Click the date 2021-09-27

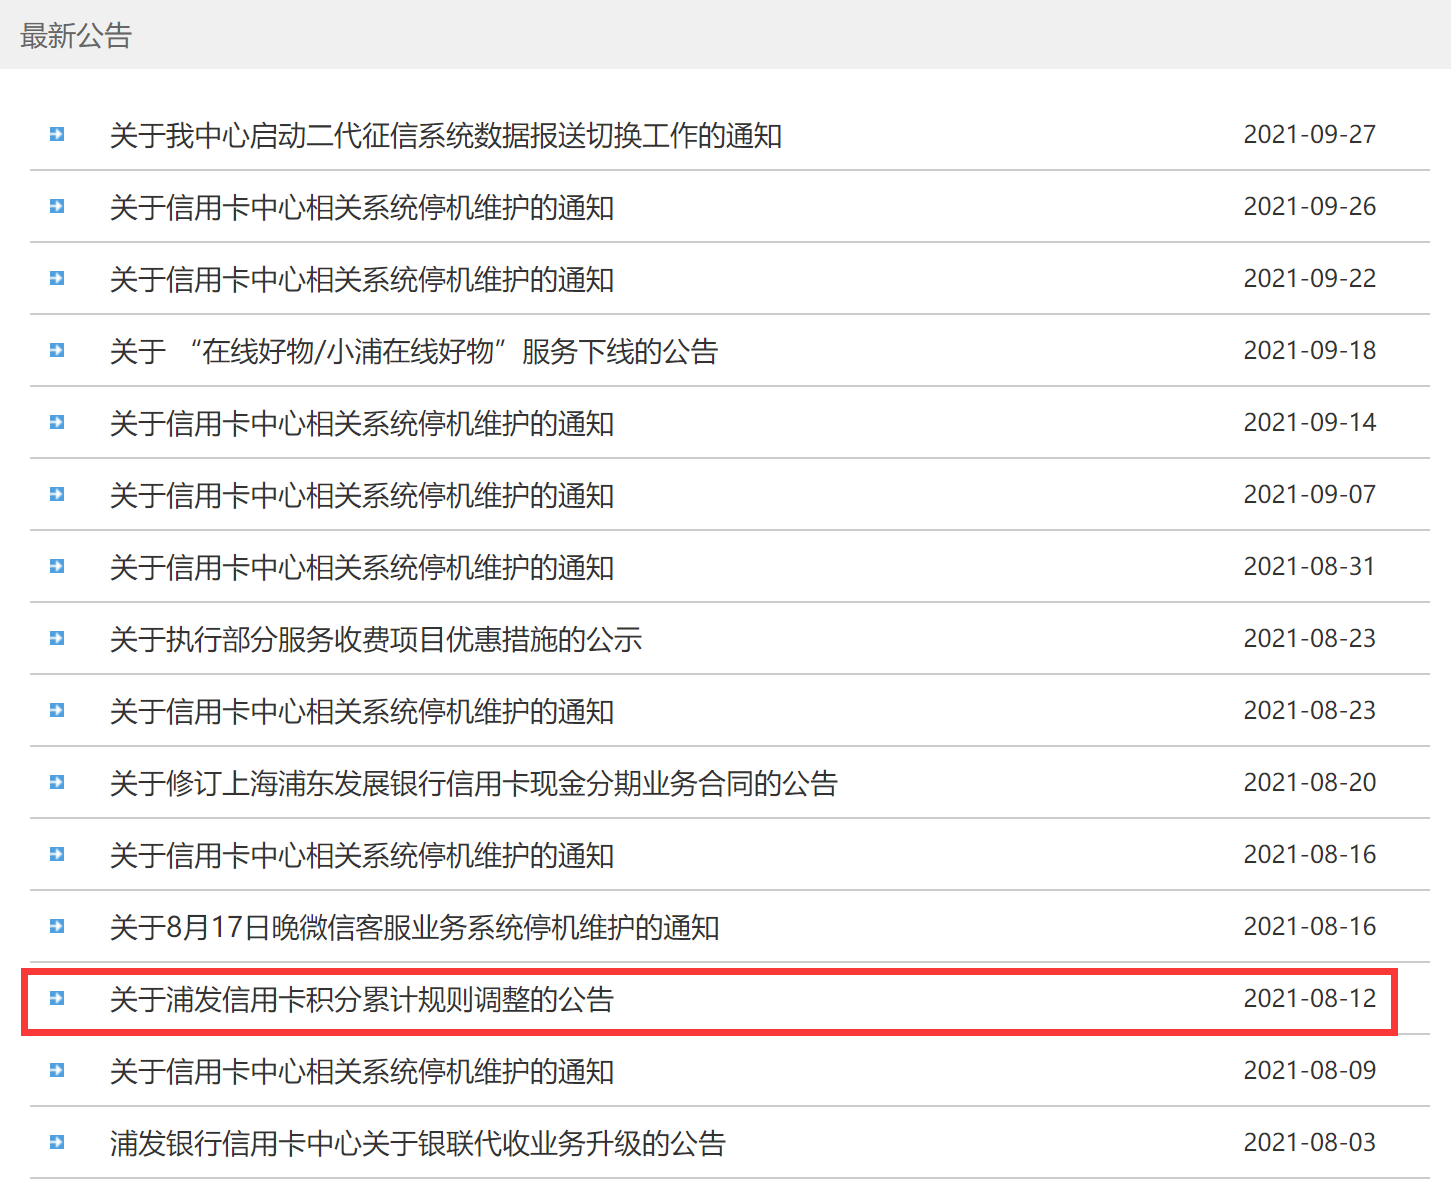(1310, 134)
